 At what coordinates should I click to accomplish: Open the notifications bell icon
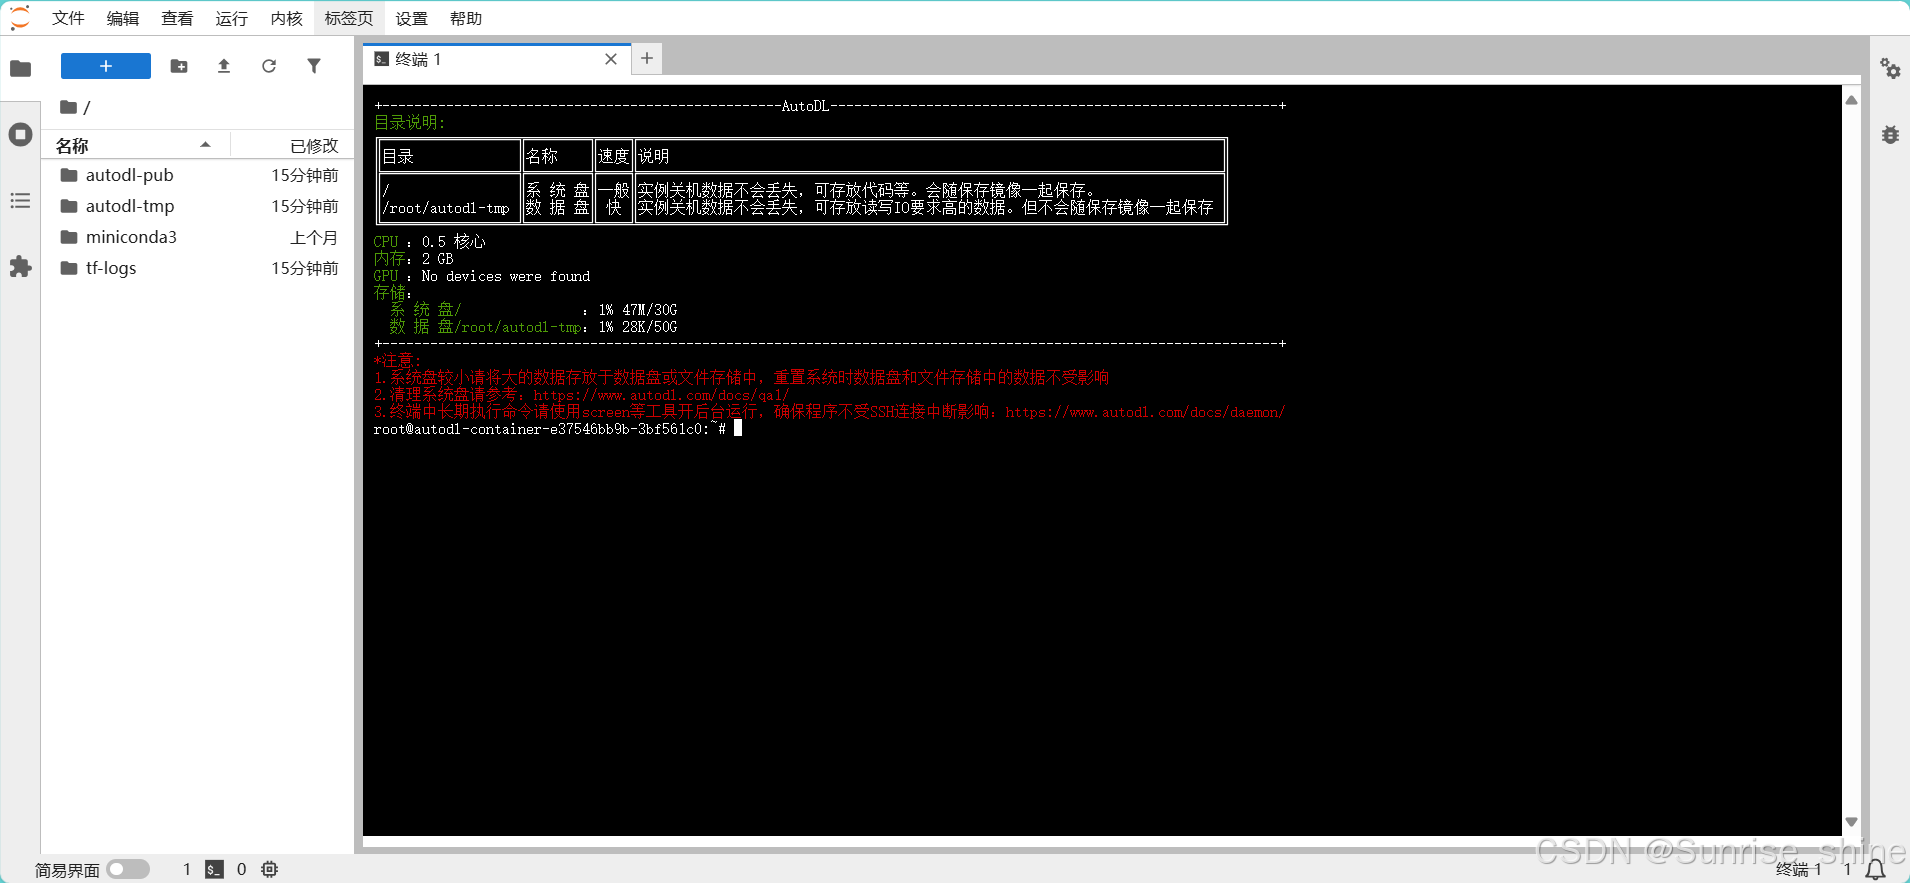[1876, 870]
